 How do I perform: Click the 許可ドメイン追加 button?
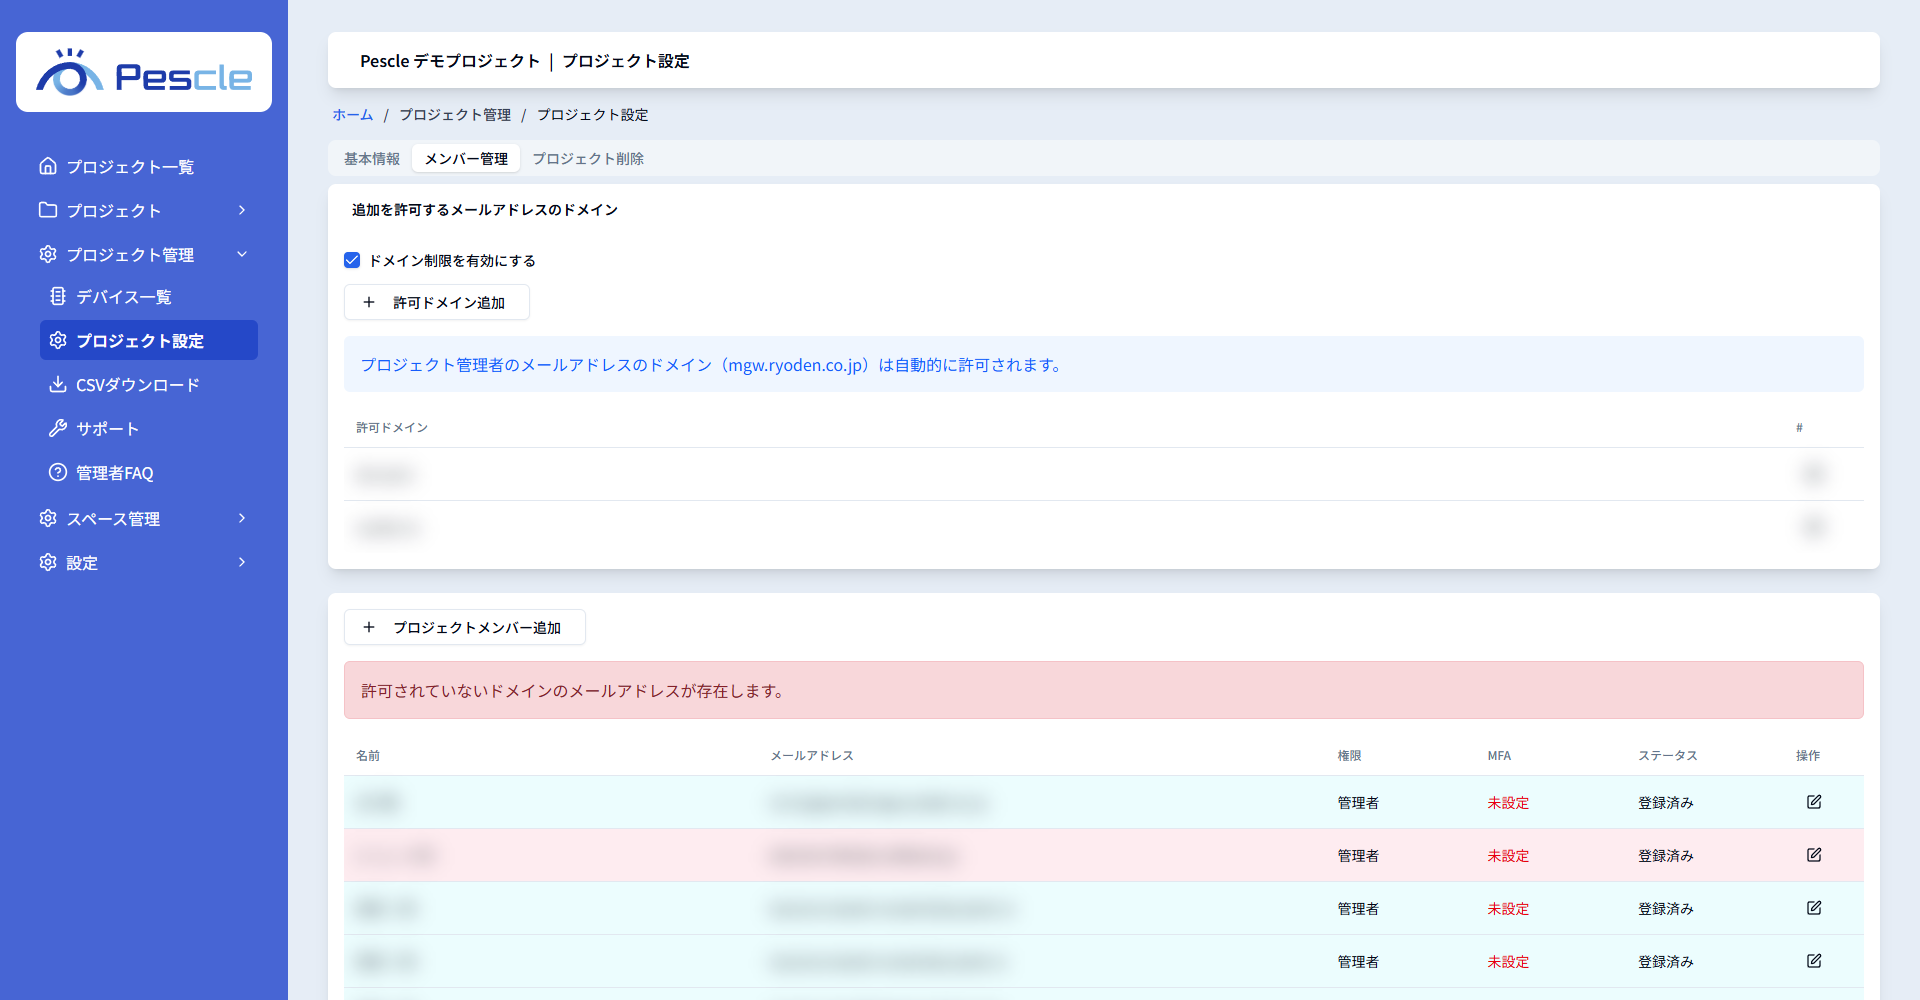[x=437, y=302]
